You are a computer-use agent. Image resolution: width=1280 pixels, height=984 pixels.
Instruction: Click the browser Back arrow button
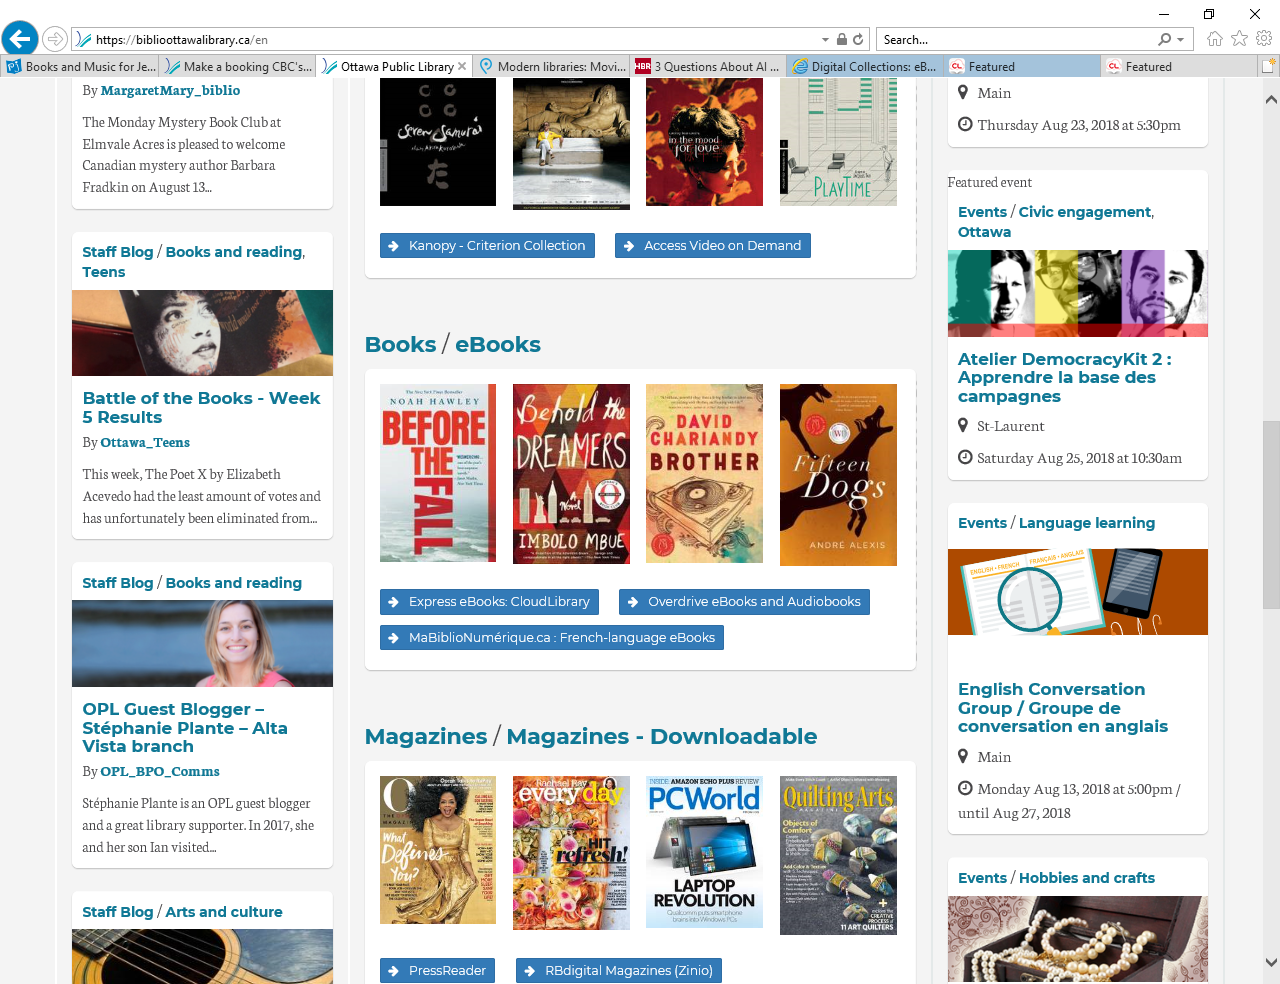point(19,39)
